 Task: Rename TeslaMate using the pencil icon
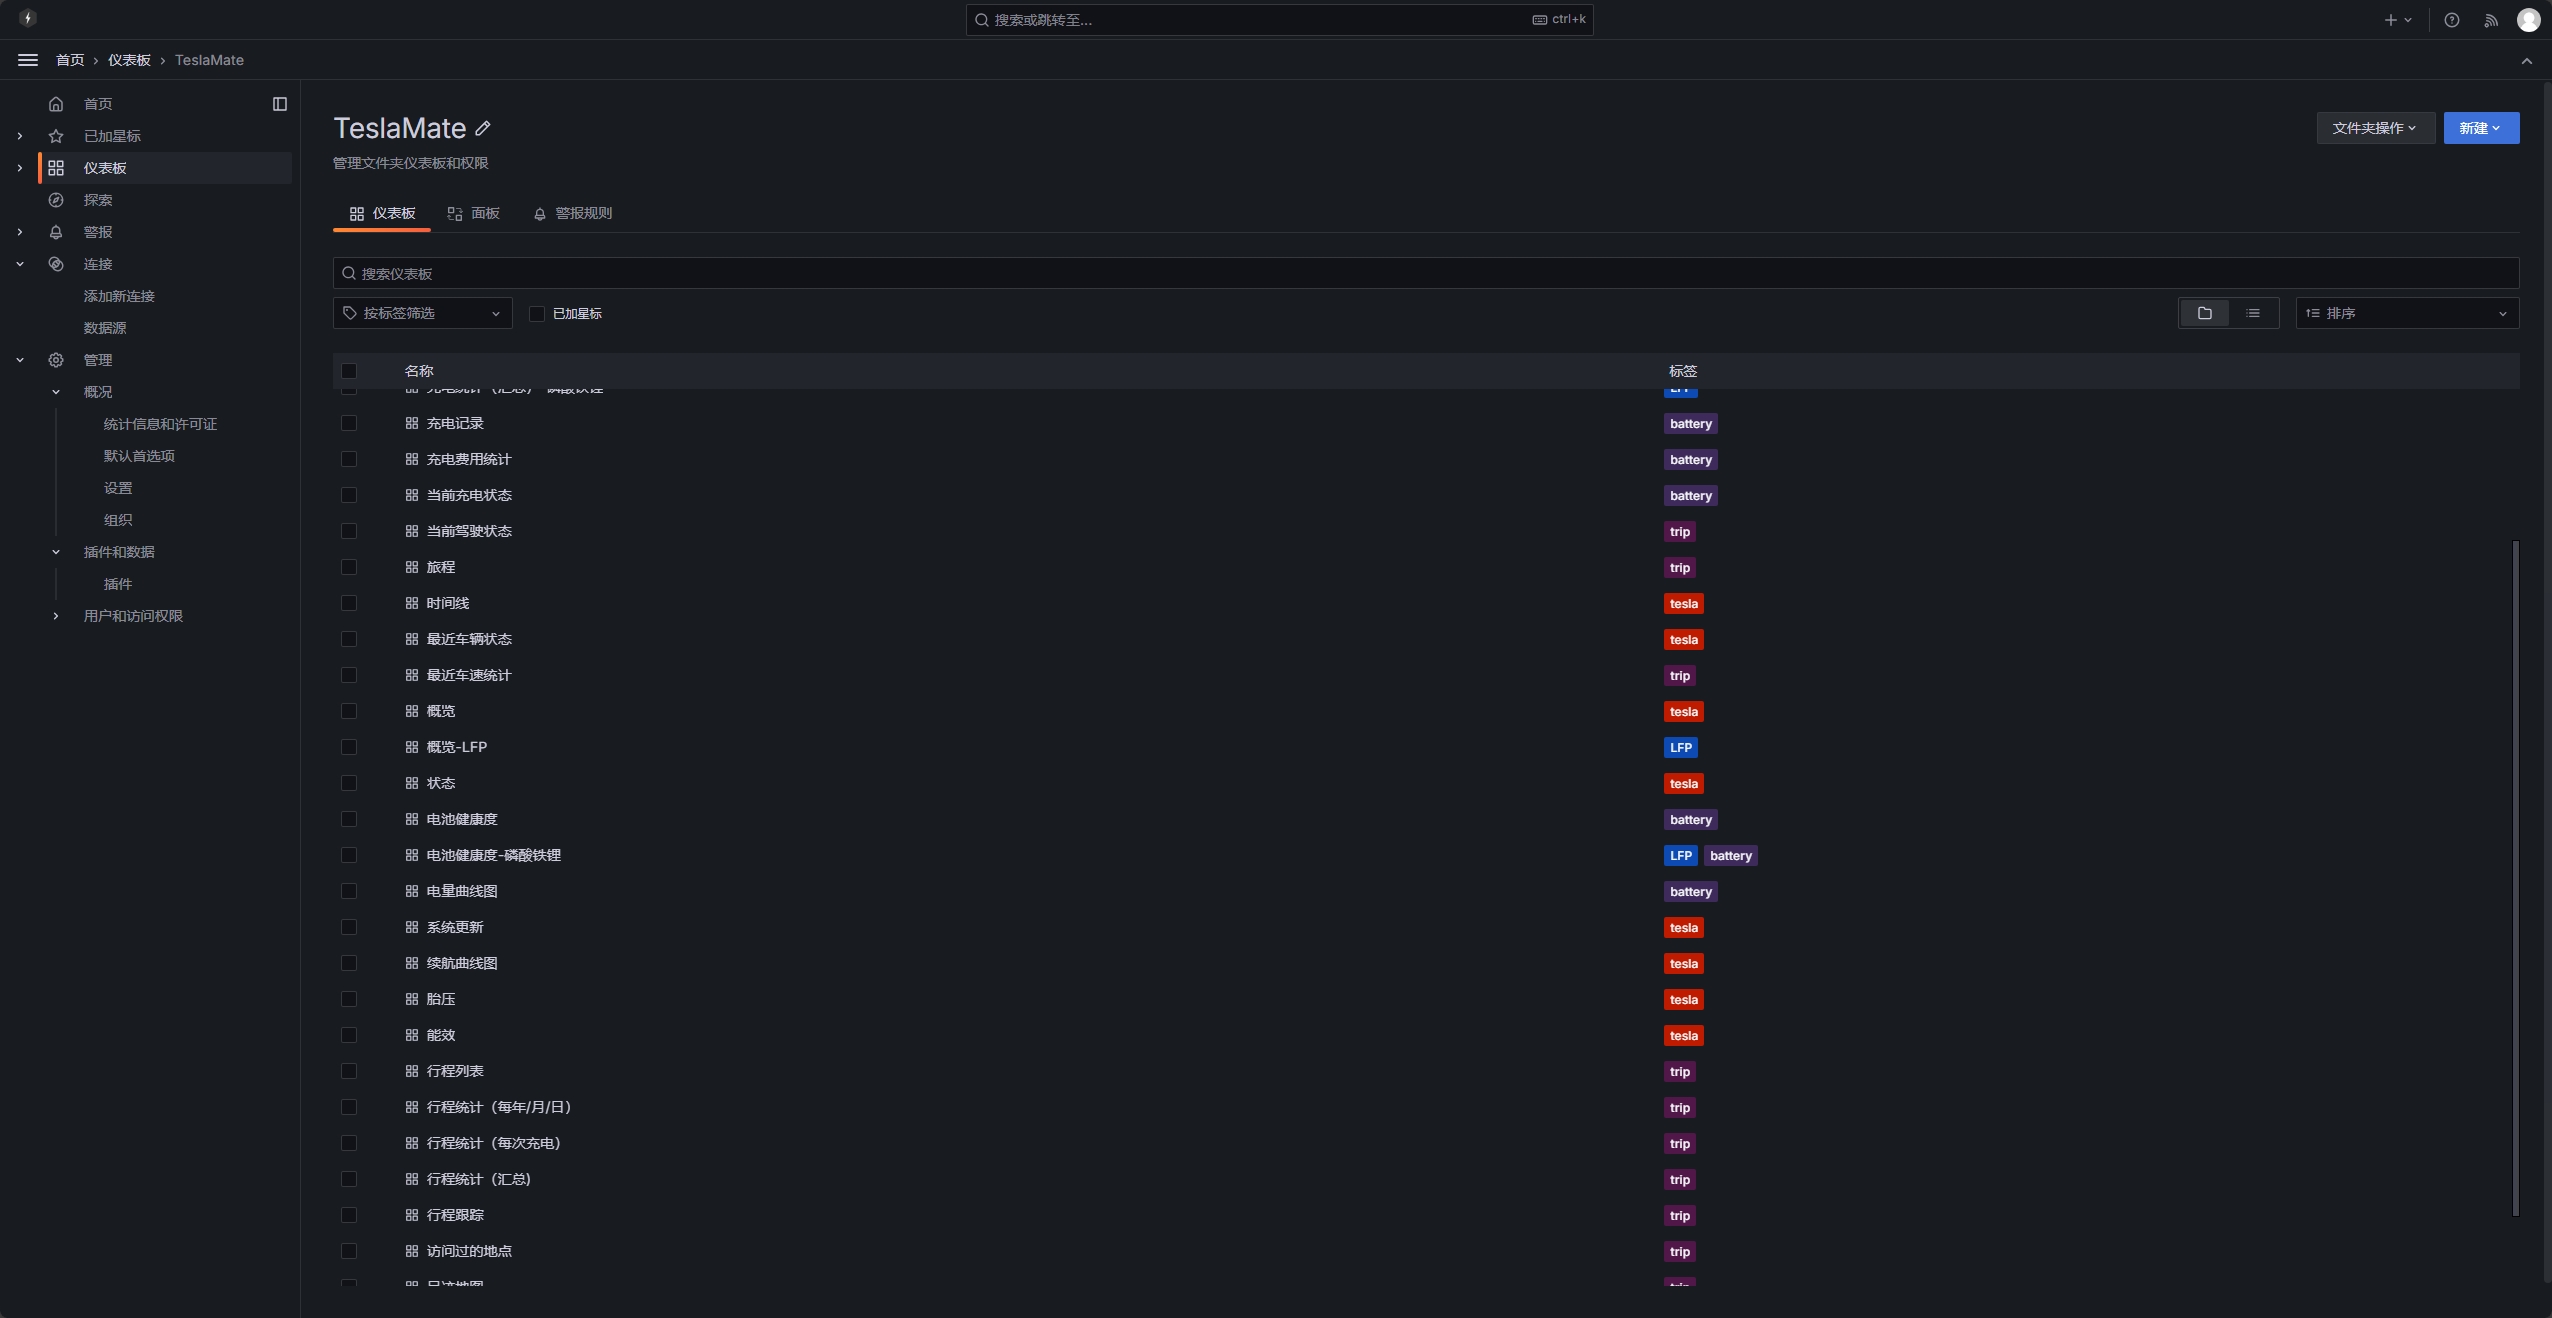[483, 128]
